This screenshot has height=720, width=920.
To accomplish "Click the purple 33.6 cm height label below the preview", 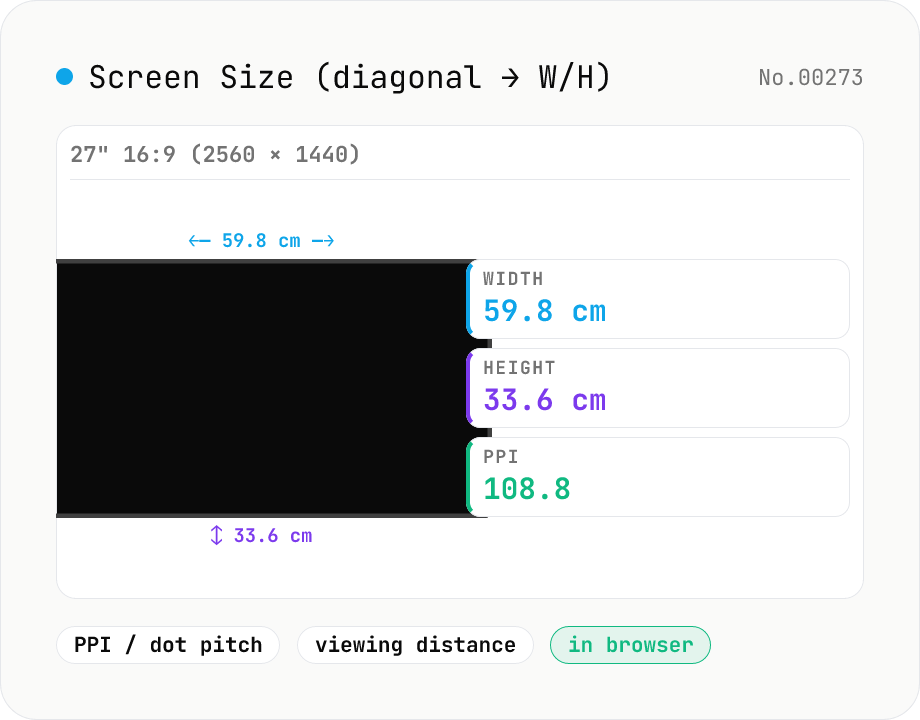I will pos(262,536).
